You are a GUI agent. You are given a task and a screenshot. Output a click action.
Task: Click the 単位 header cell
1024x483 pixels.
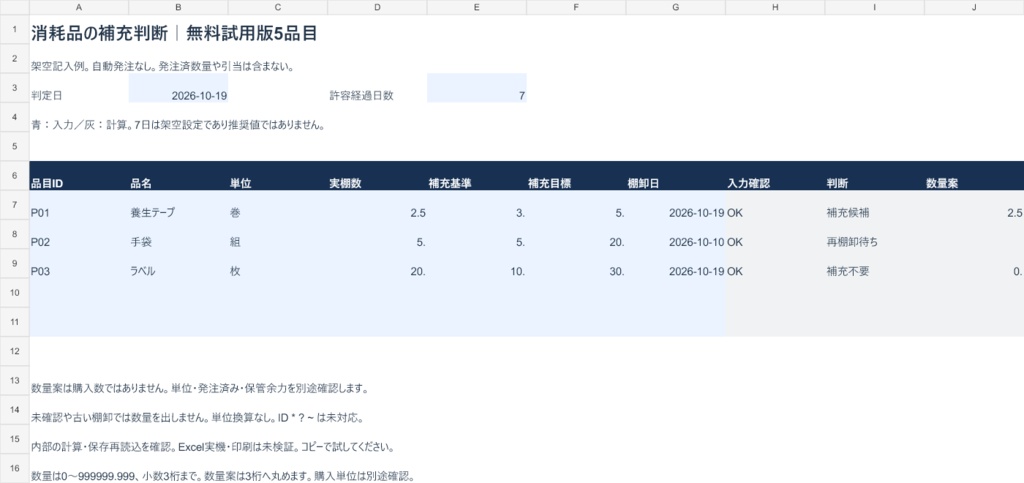[278, 176]
